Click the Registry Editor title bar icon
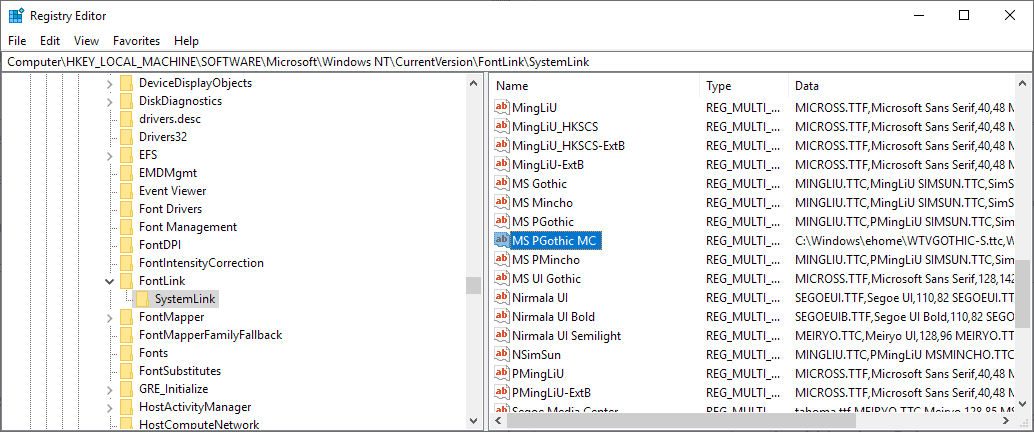Screen dimensions: 1034x432 click(x=16, y=16)
